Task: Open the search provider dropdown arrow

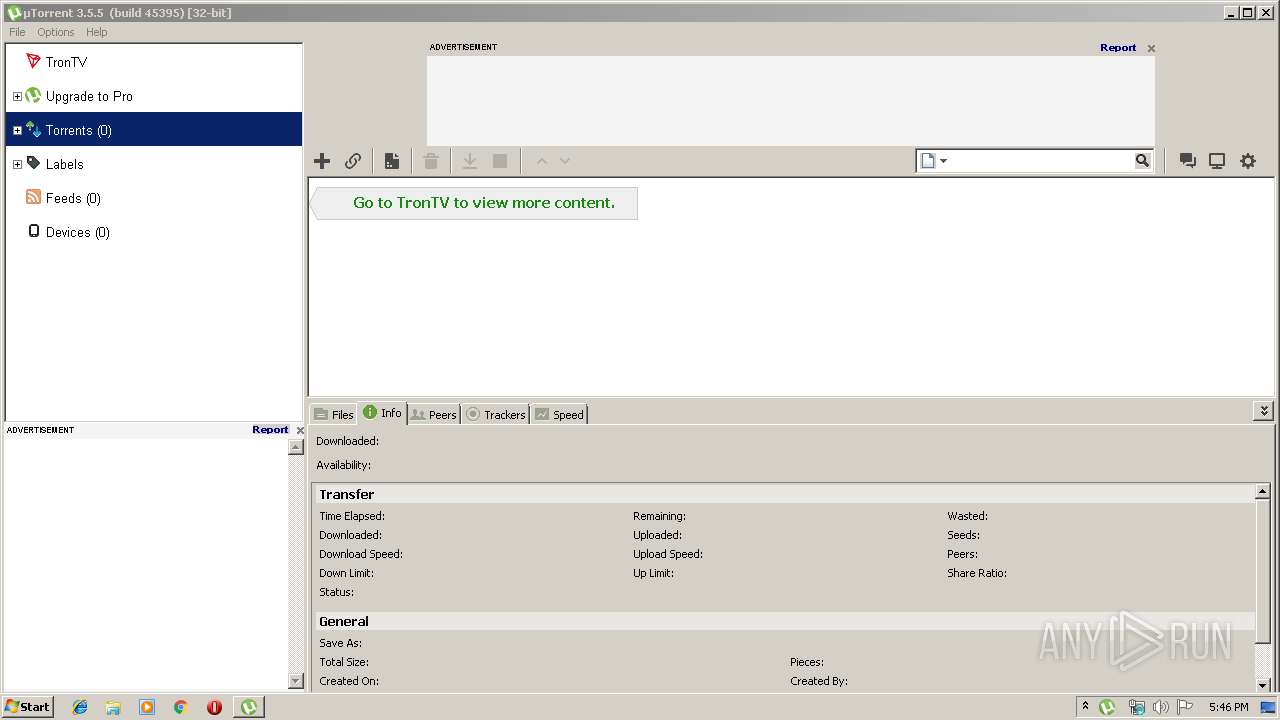Action: pyautogui.click(x=943, y=161)
